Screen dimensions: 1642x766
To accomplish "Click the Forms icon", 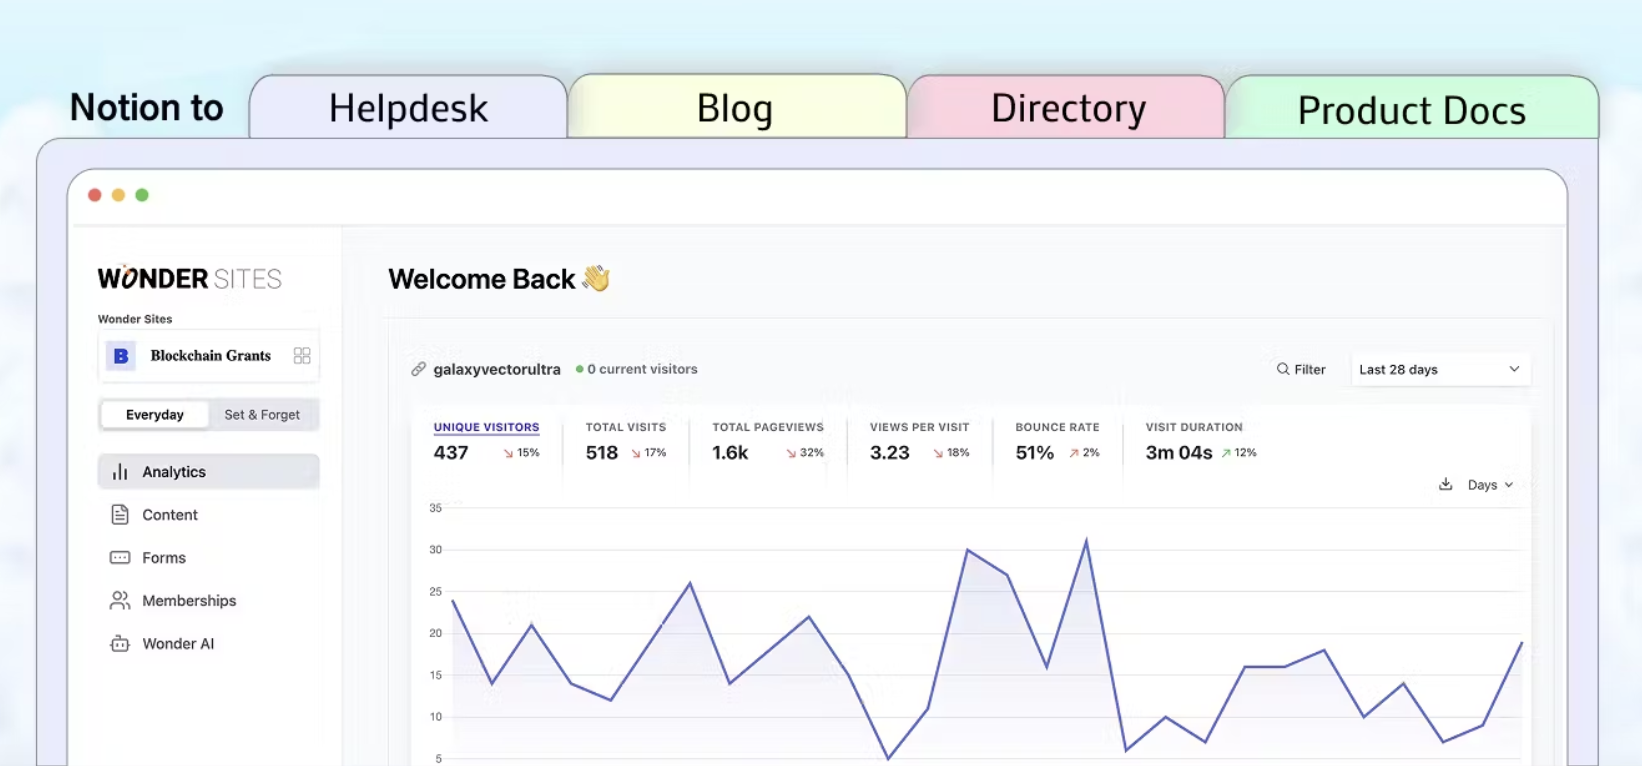I will 120,558.
